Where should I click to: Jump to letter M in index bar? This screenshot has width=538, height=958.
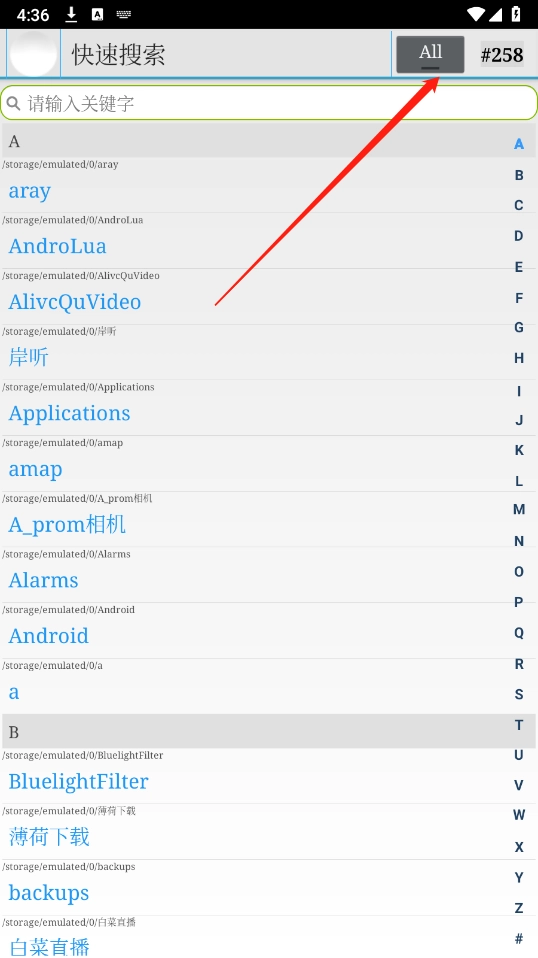pyautogui.click(x=518, y=510)
